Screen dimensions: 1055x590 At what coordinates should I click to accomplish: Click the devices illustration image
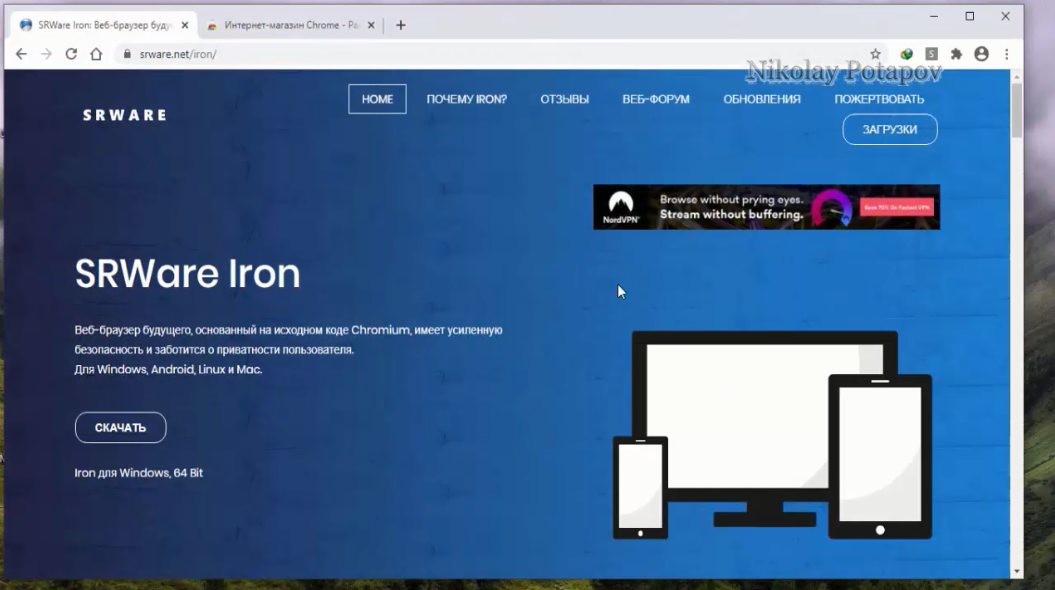coord(772,435)
